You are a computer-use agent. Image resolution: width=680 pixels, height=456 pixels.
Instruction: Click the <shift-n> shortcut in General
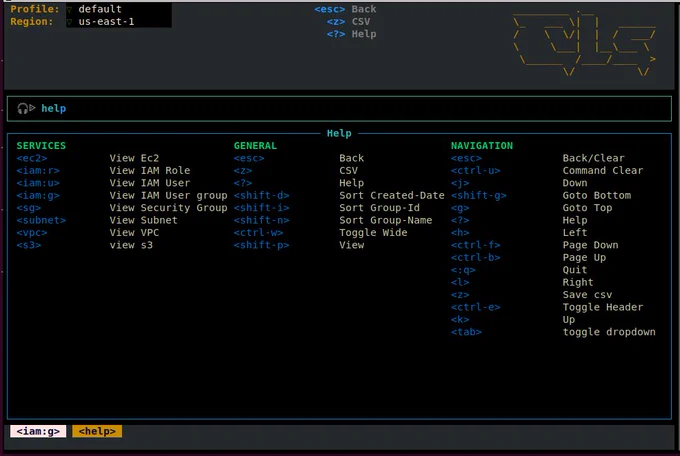[x=262, y=220]
